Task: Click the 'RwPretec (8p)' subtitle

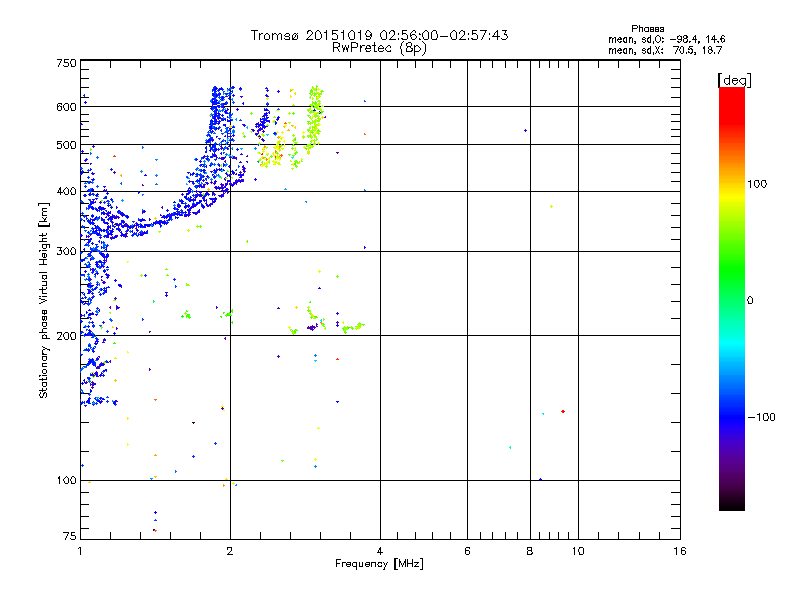Action: click(x=379, y=48)
